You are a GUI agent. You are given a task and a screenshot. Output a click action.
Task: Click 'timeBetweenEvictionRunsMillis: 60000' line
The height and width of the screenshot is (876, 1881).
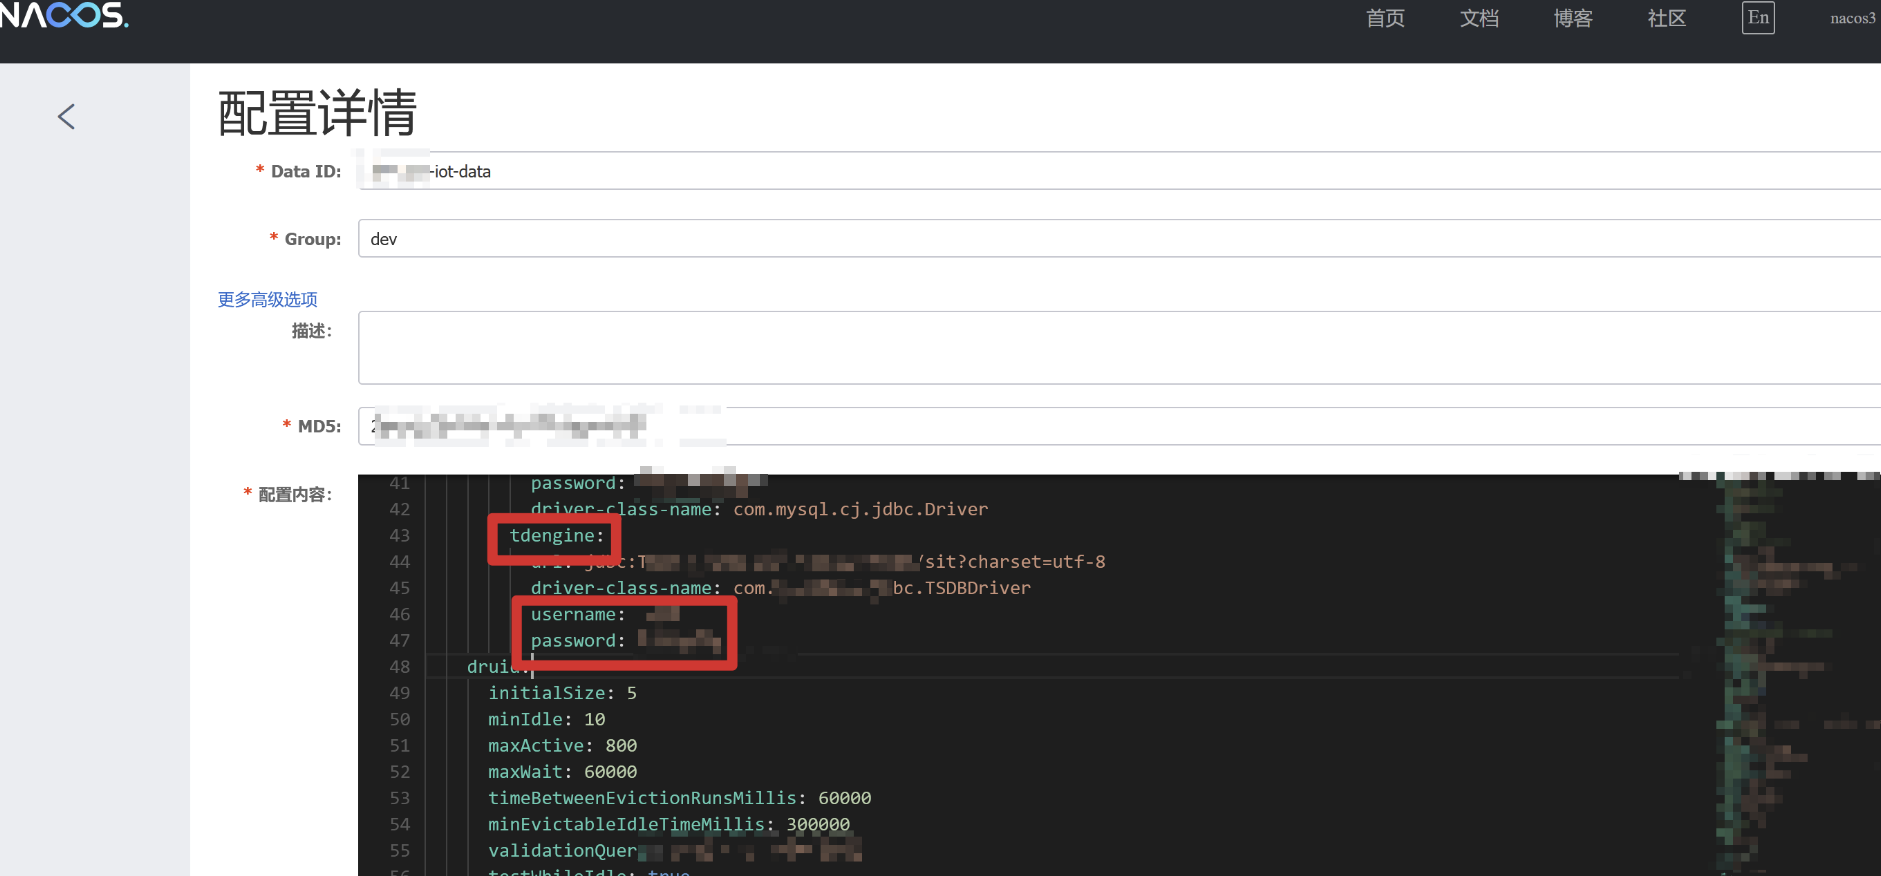pos(679,798)
